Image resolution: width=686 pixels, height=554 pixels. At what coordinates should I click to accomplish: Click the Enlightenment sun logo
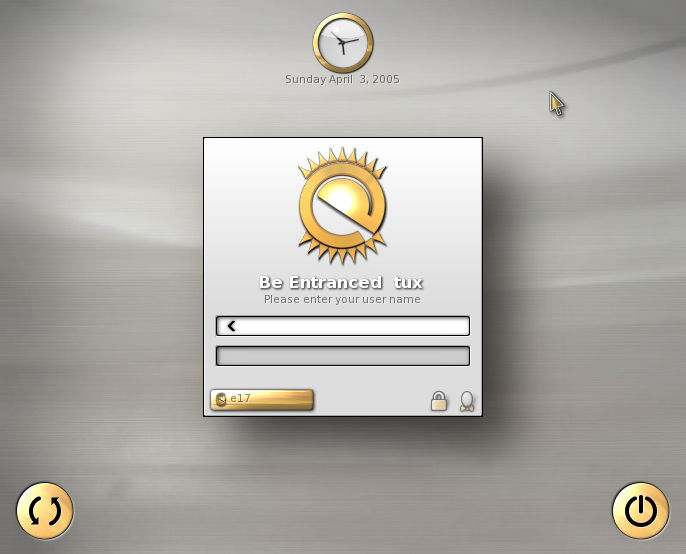click(x=343, y=205)
